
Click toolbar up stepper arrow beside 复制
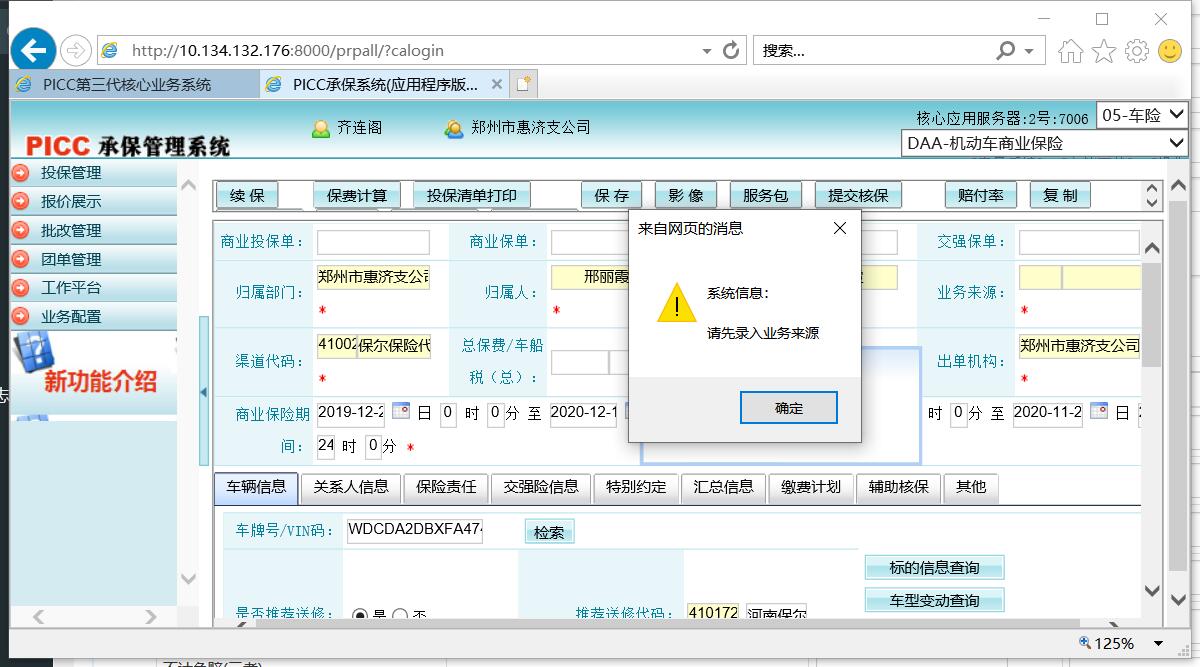[1151, 189]
